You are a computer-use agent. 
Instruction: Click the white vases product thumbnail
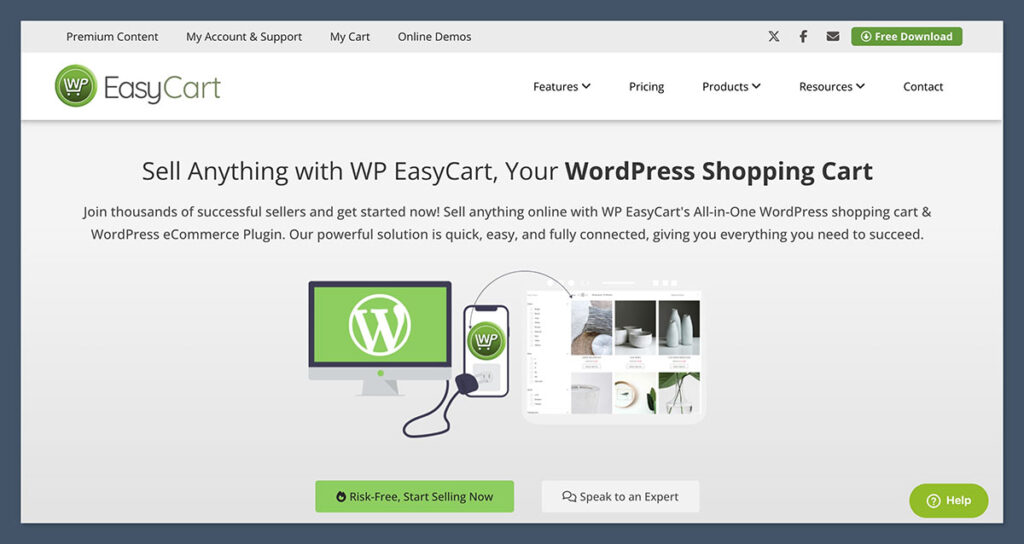[x=679, y=326]
